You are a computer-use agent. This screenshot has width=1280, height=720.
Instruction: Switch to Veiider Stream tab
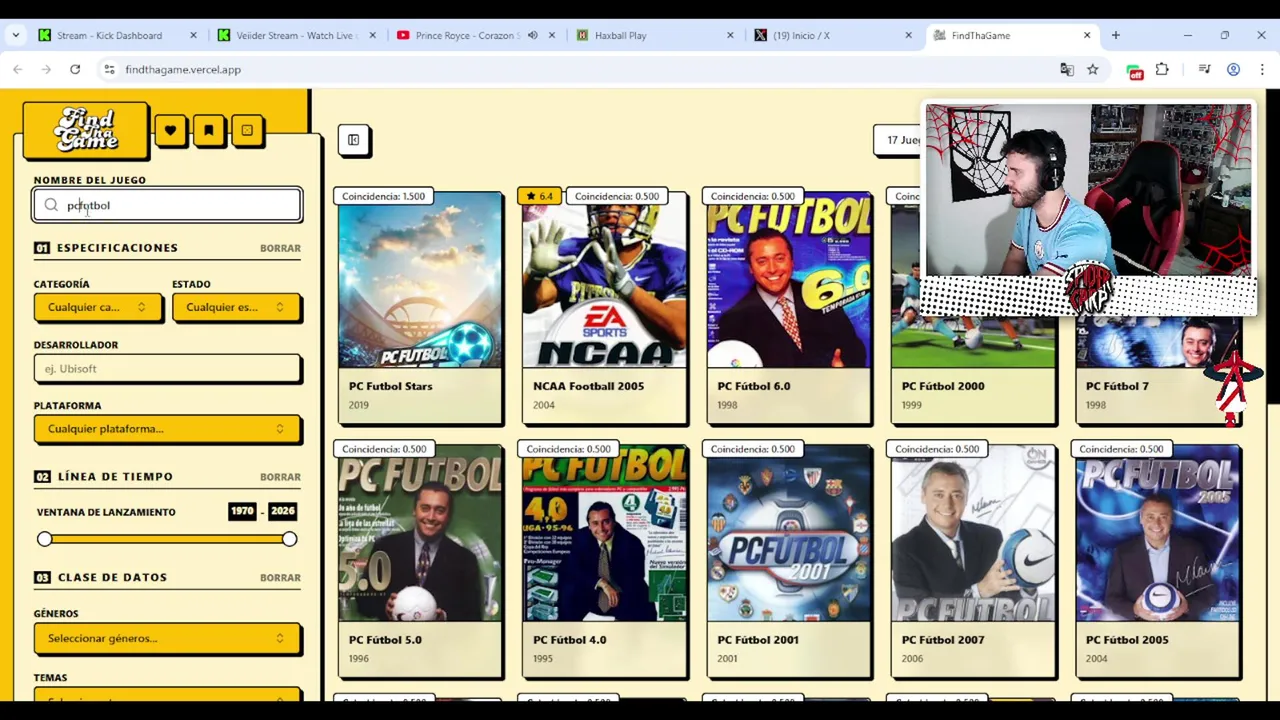click(295, 35)
